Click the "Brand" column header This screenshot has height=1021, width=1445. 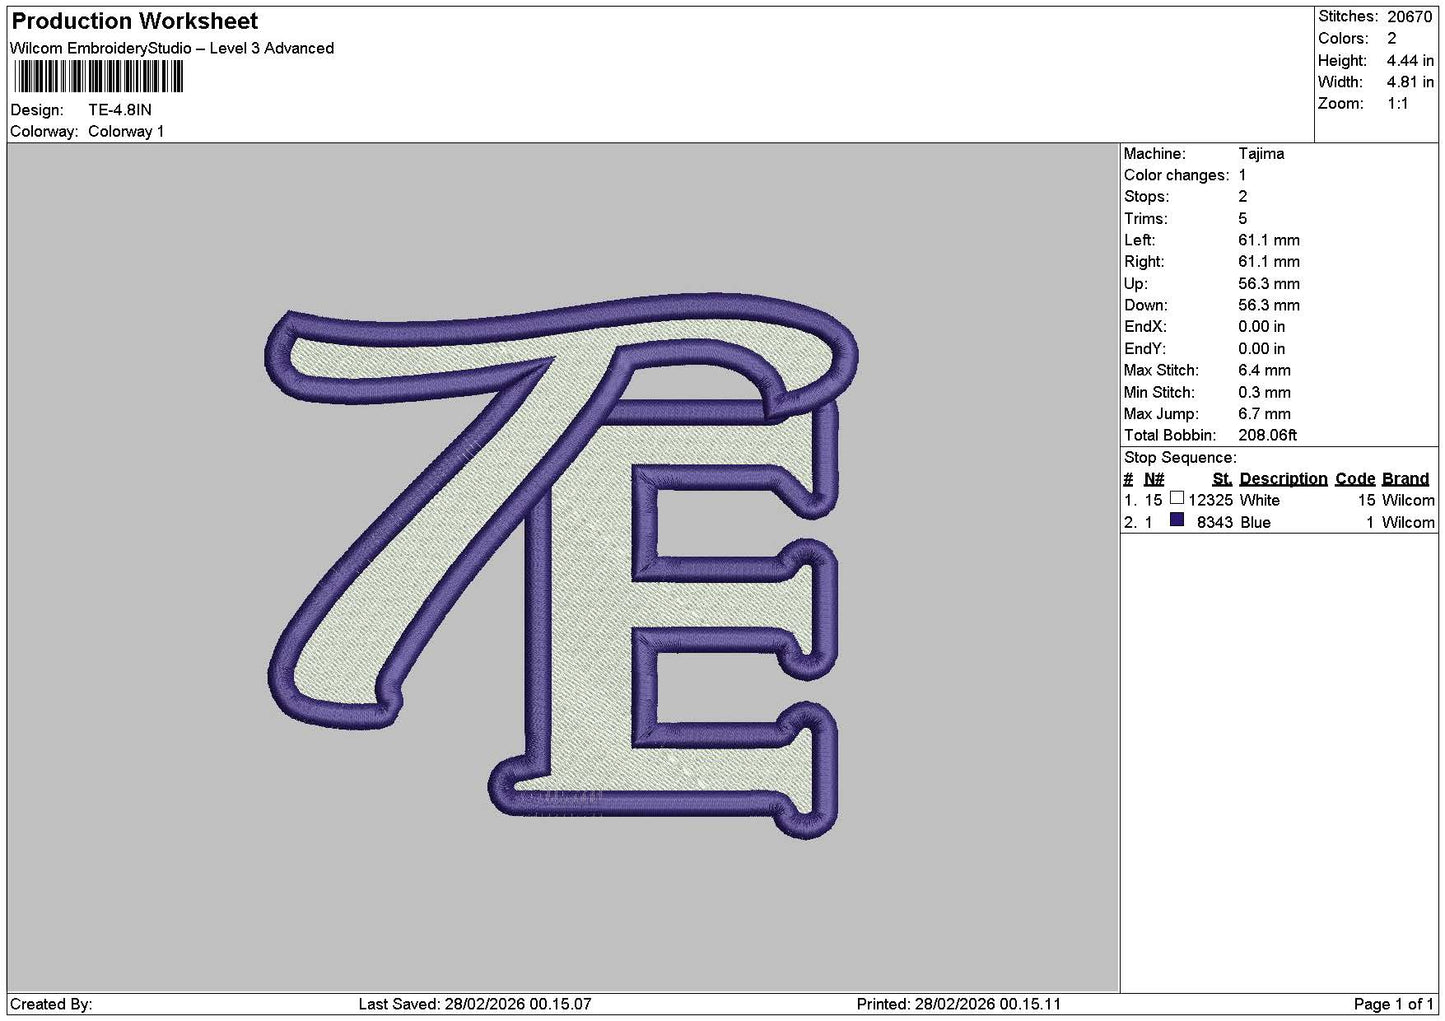click(1405, 479)
